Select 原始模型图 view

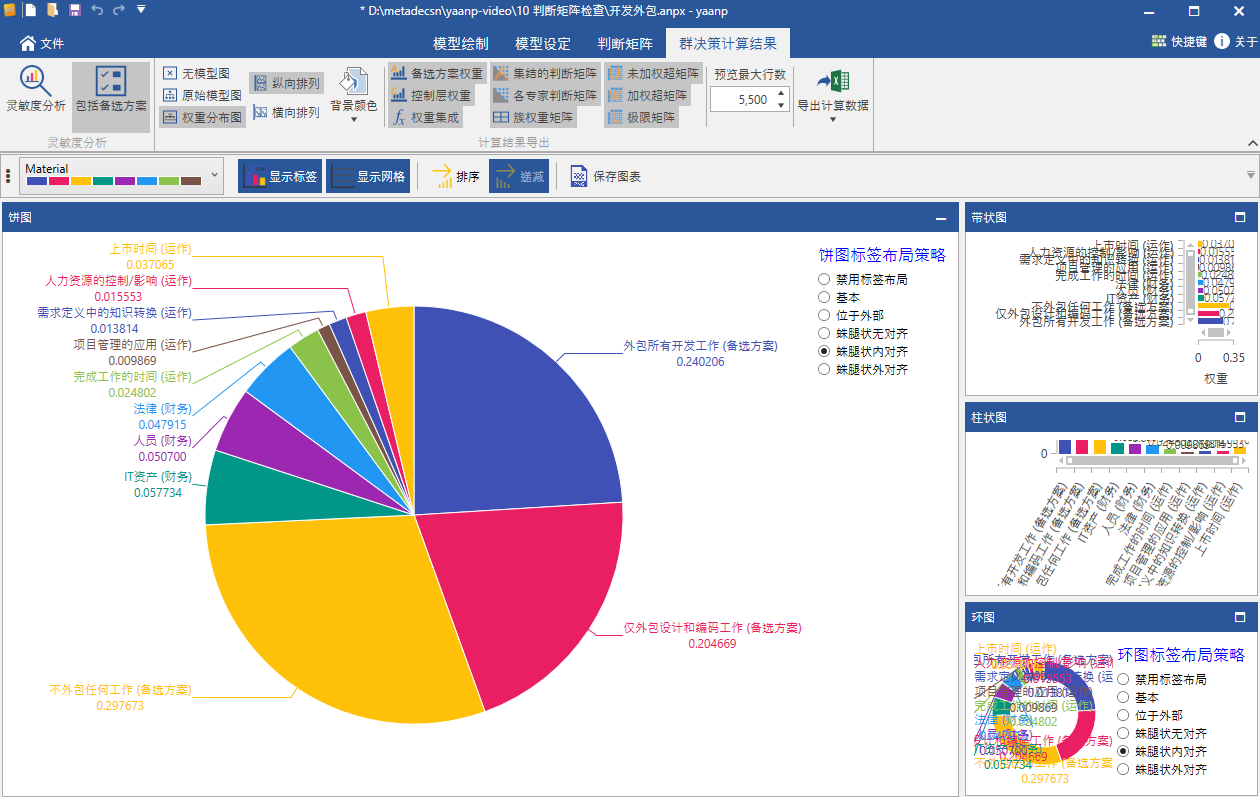tap(202, 95)
